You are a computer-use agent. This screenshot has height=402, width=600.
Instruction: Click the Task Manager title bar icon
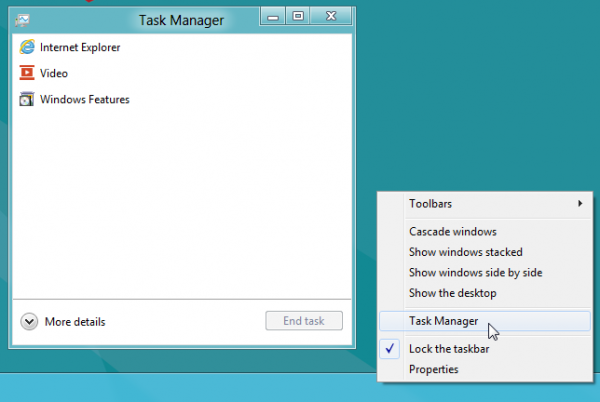point(22,20)
